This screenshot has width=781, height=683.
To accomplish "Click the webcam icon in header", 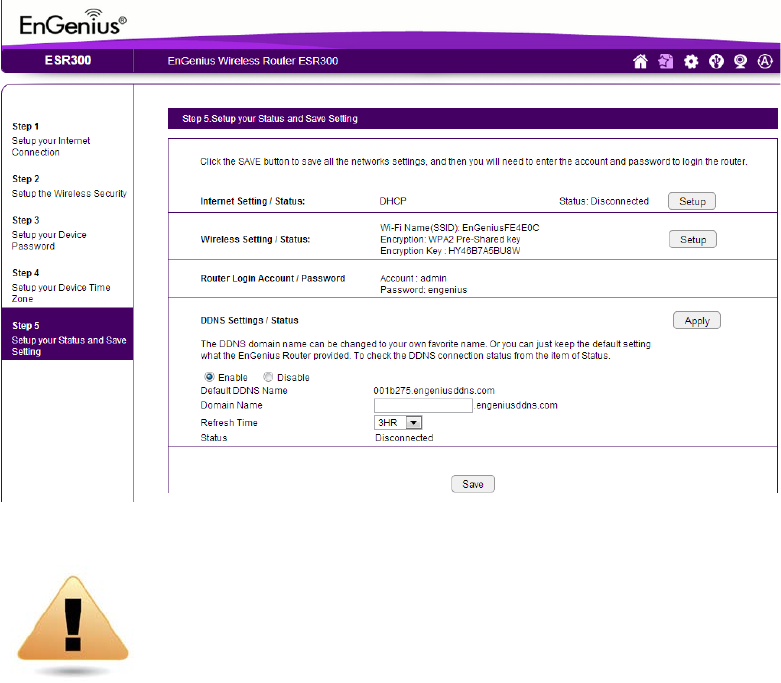I will point(740,61).
